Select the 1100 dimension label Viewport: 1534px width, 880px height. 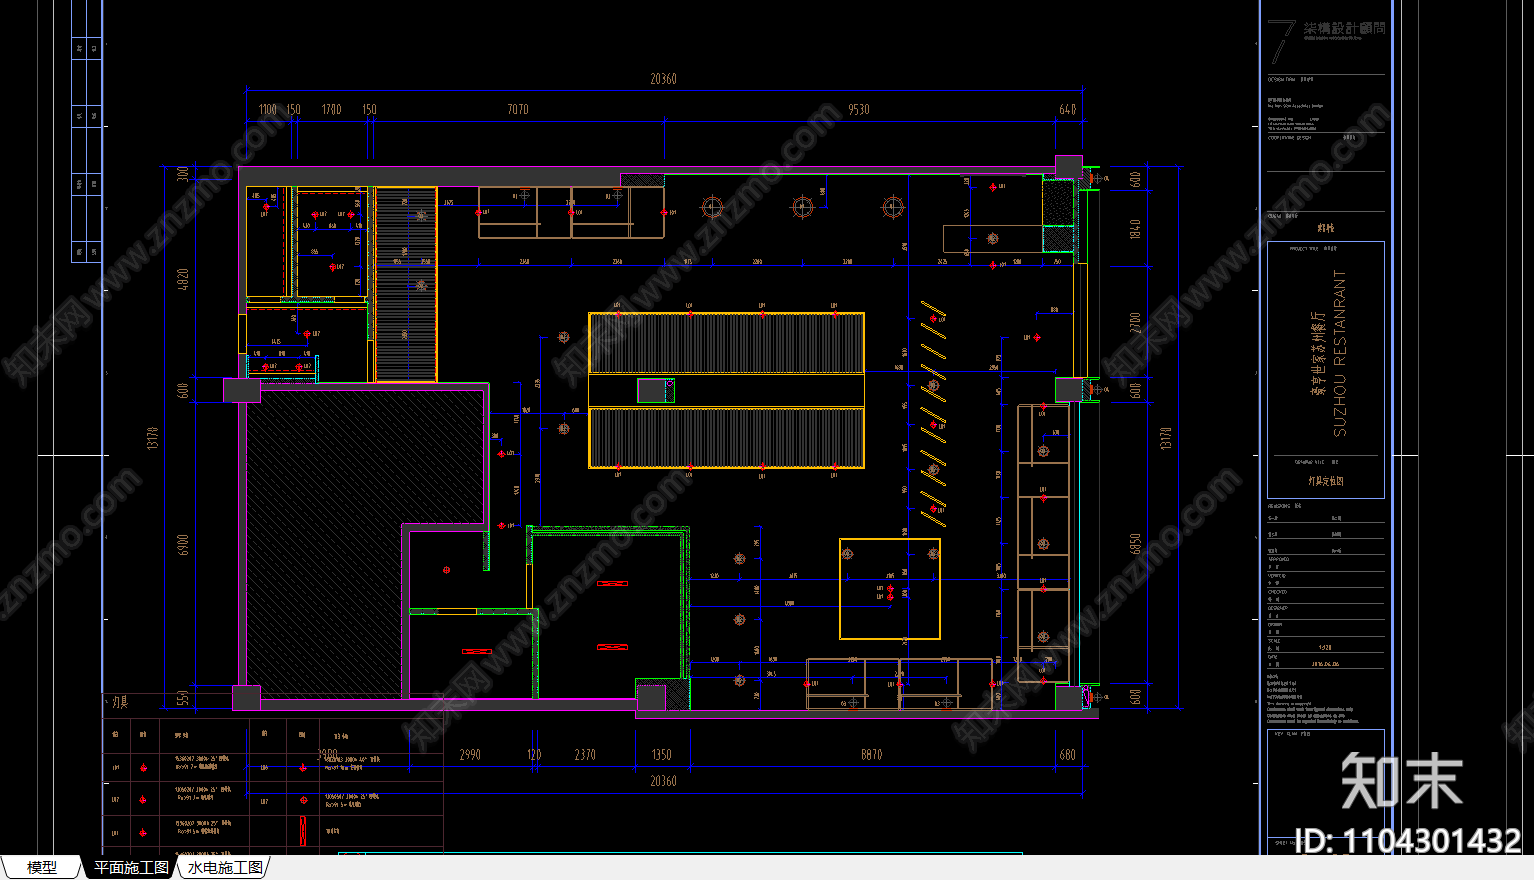[268, 109]
